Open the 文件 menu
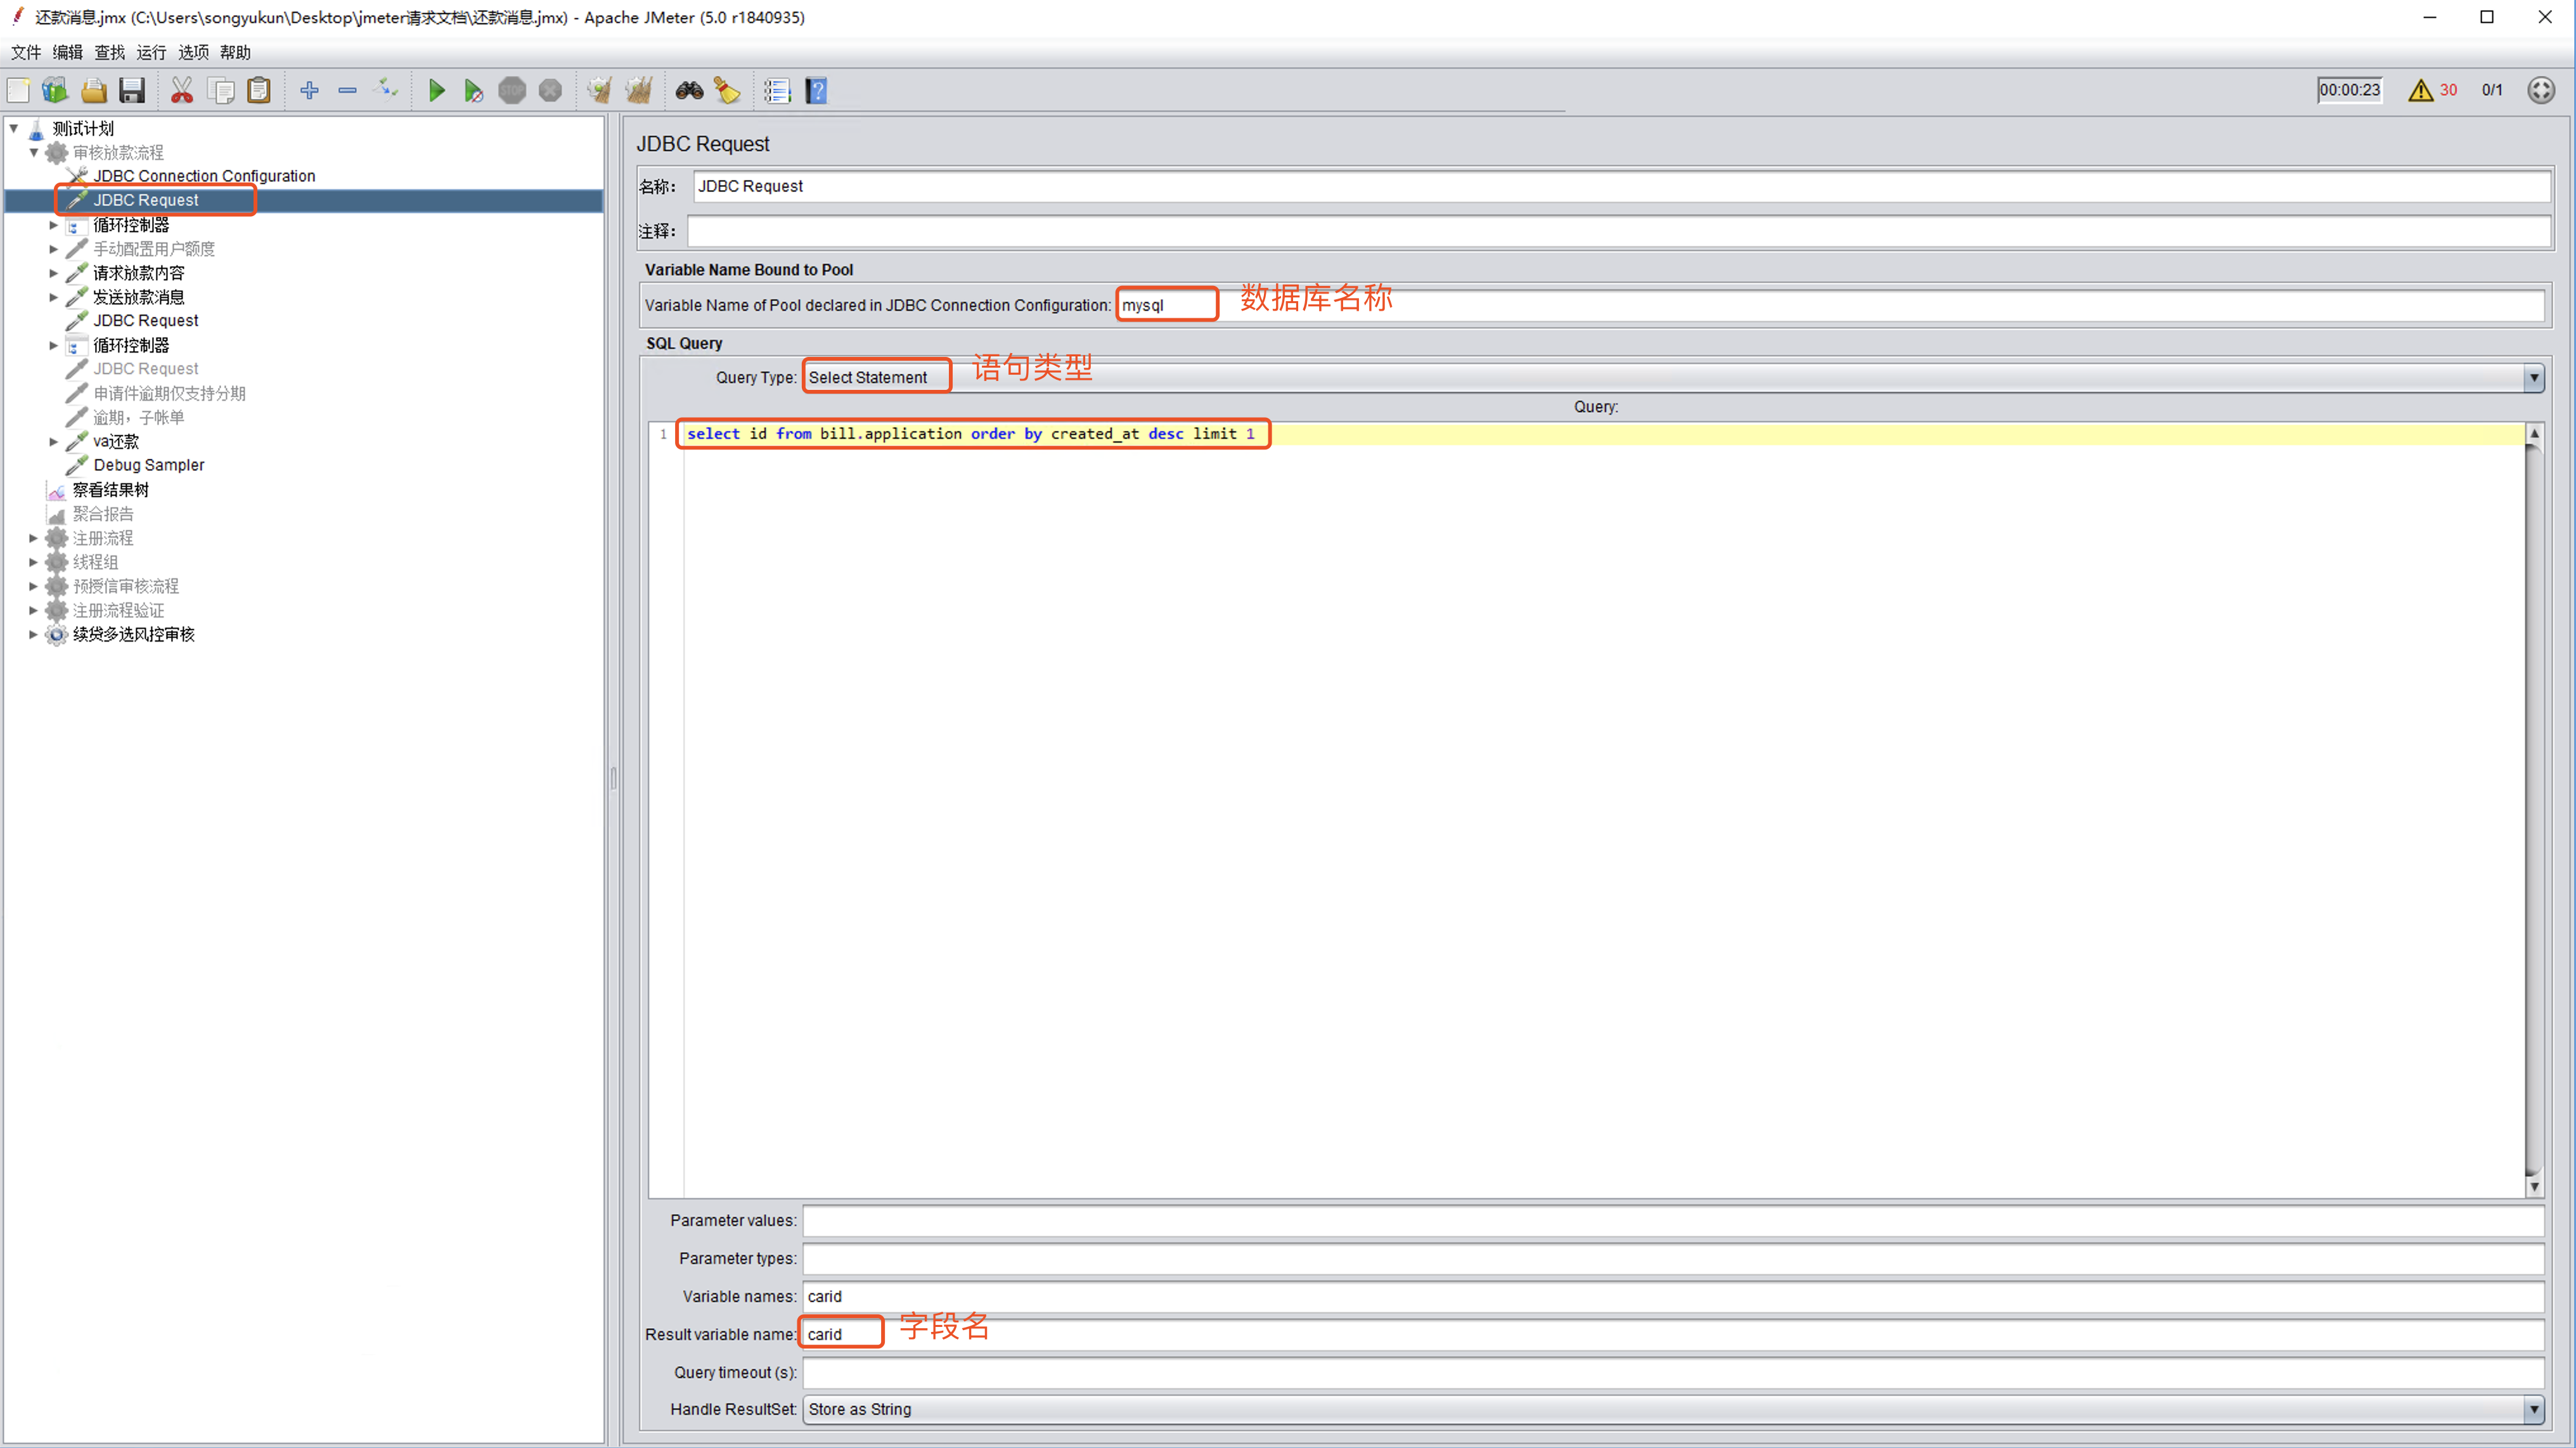The image size is (2576, 1448). click(x=26, y=52)
